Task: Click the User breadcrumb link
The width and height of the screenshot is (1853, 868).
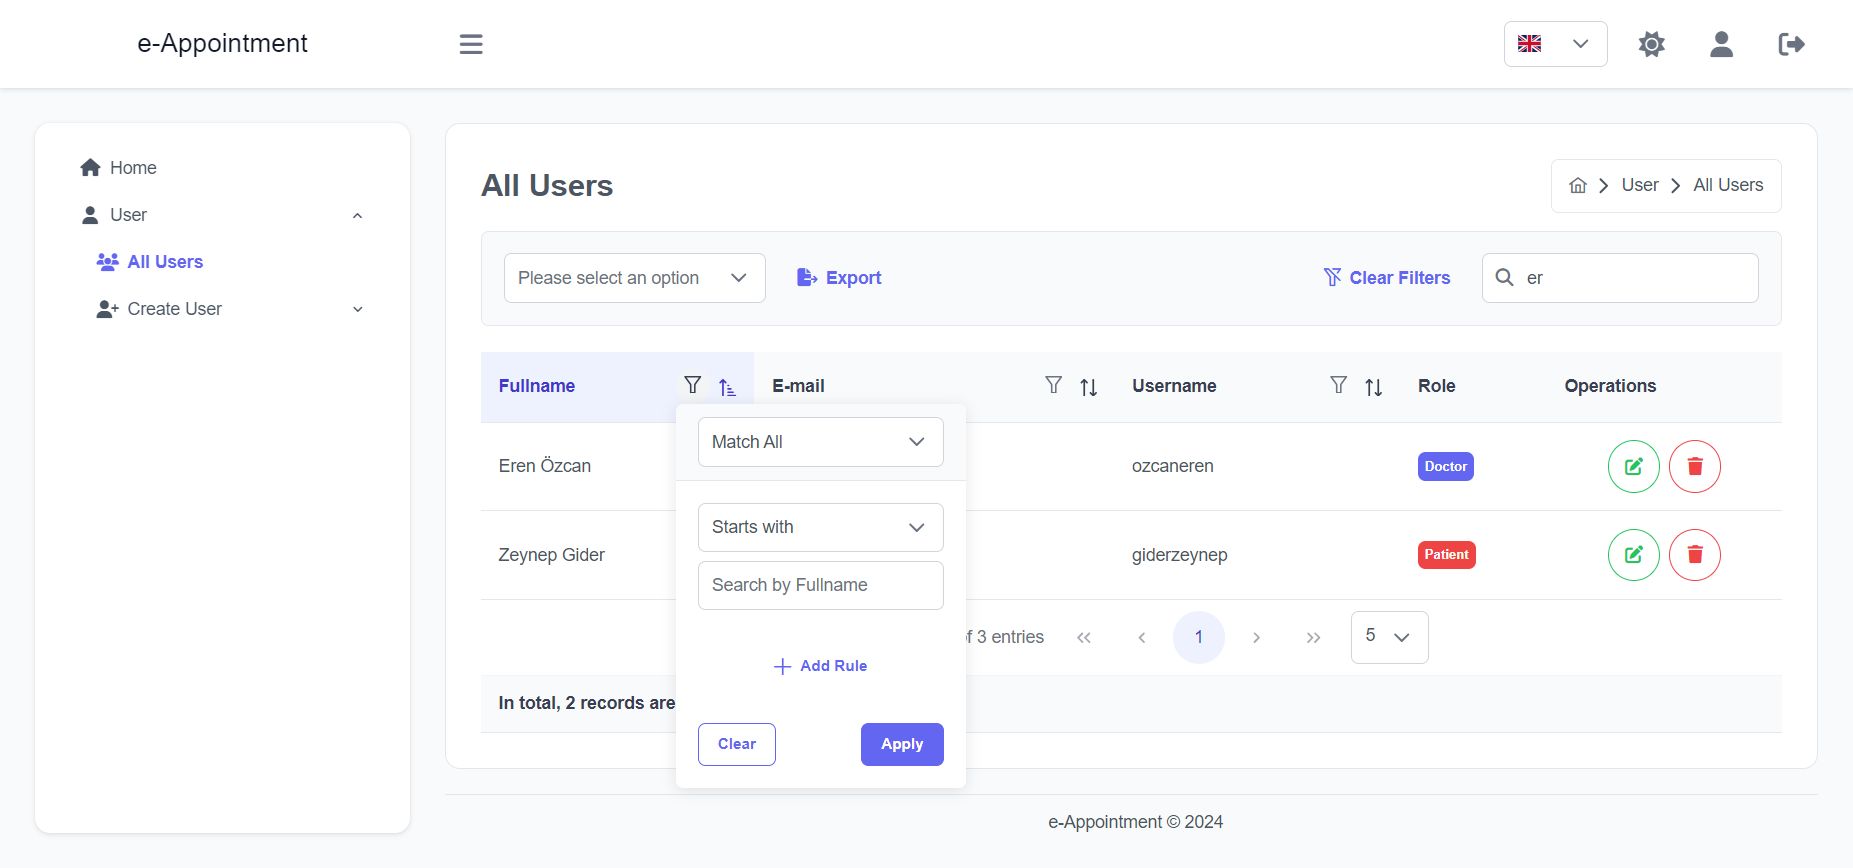Action: (x=1640, y=185)
